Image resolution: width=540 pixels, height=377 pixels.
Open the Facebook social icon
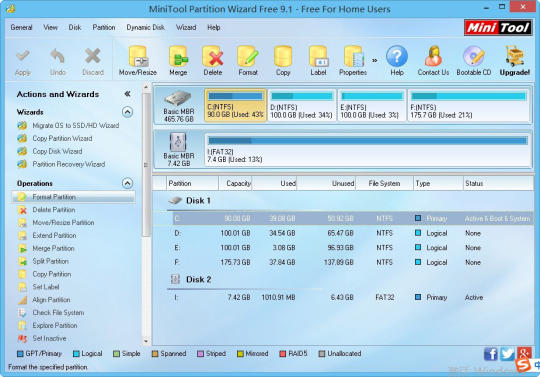[x=491, y=354]
